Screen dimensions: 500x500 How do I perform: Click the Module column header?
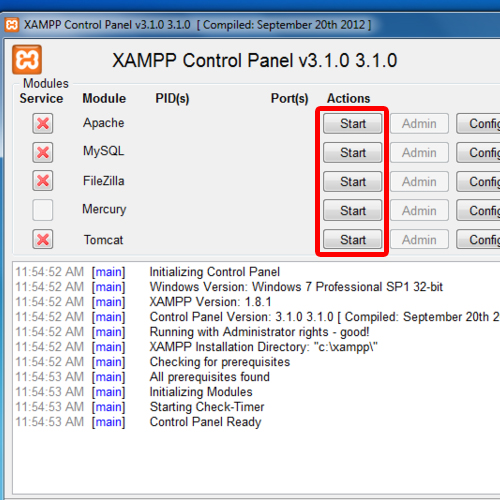(x=104, y=98)
